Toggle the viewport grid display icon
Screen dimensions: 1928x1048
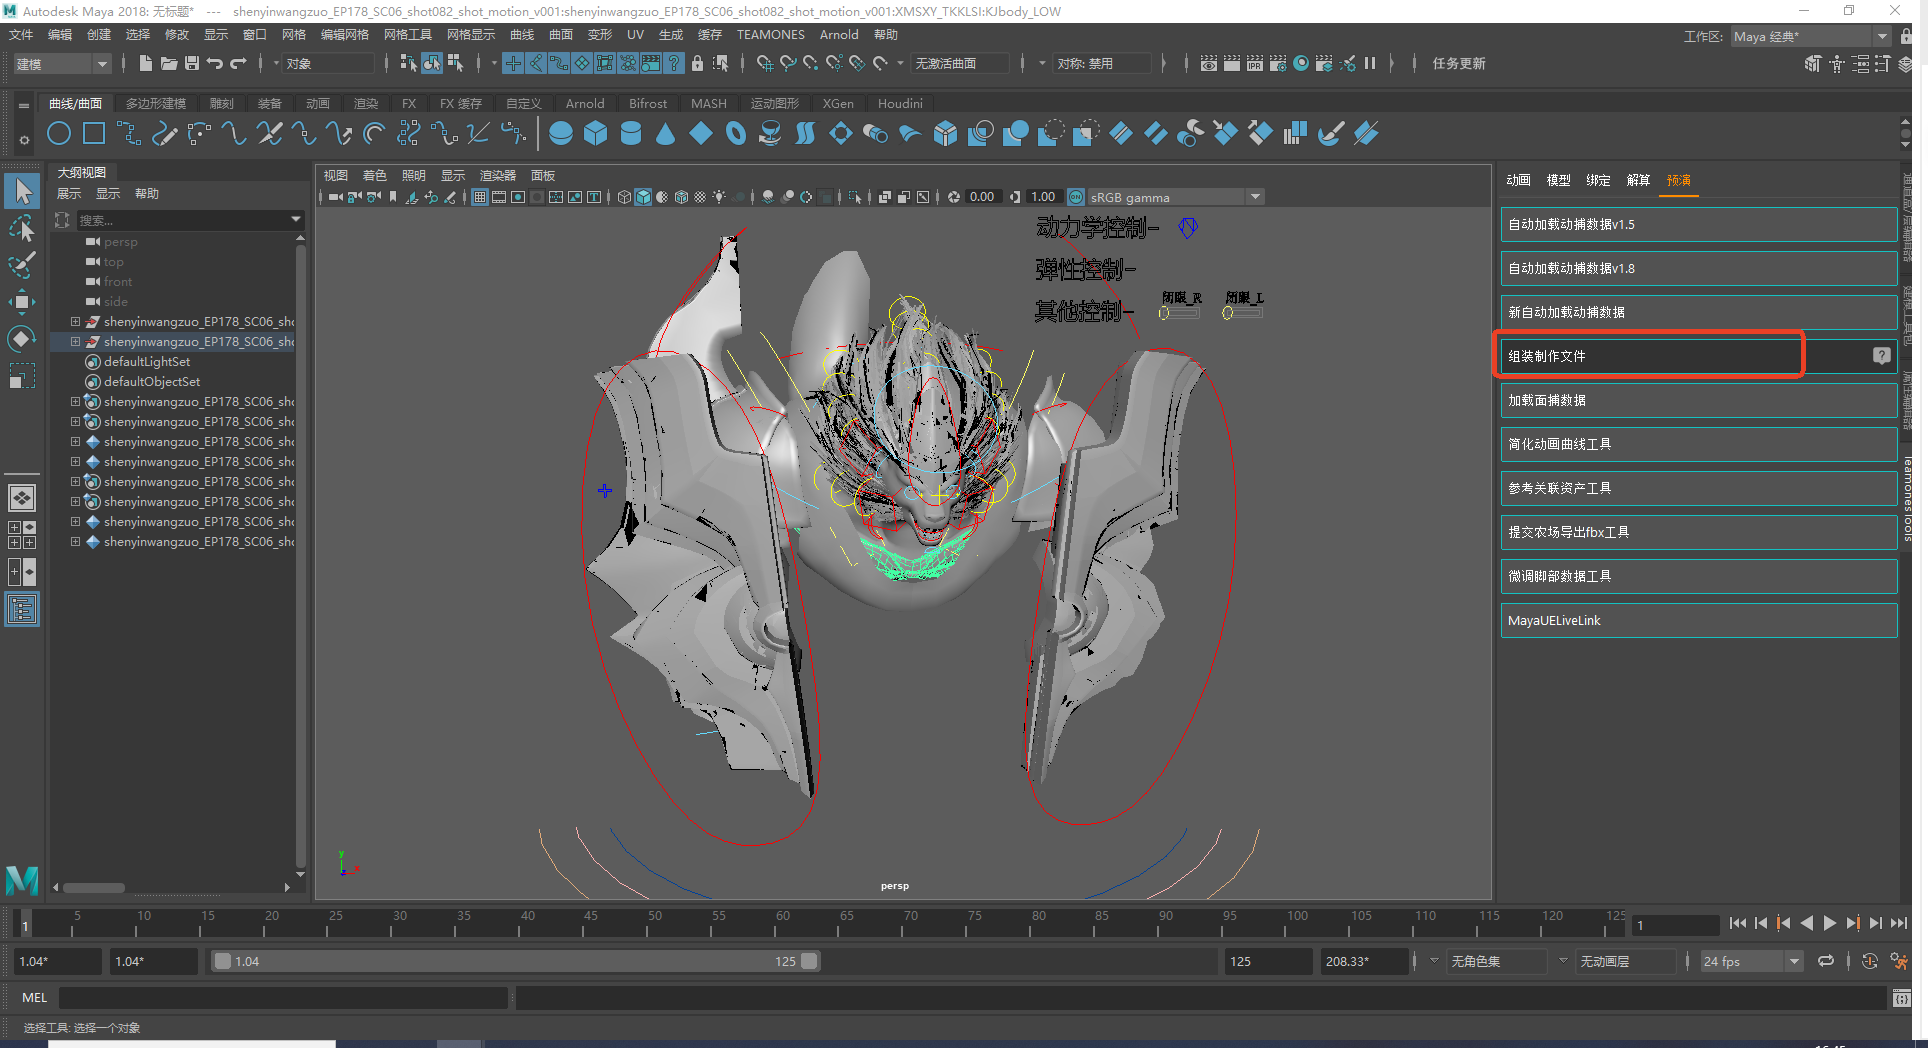[x=480, y=197]
